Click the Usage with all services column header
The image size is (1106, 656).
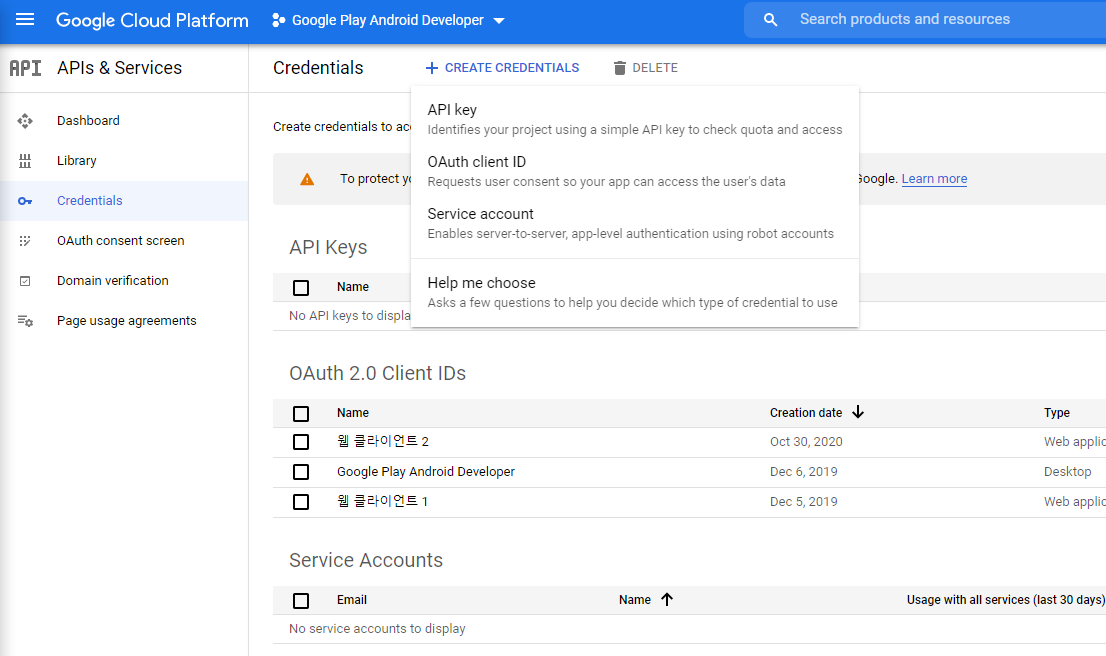(x=1006, y=600)
